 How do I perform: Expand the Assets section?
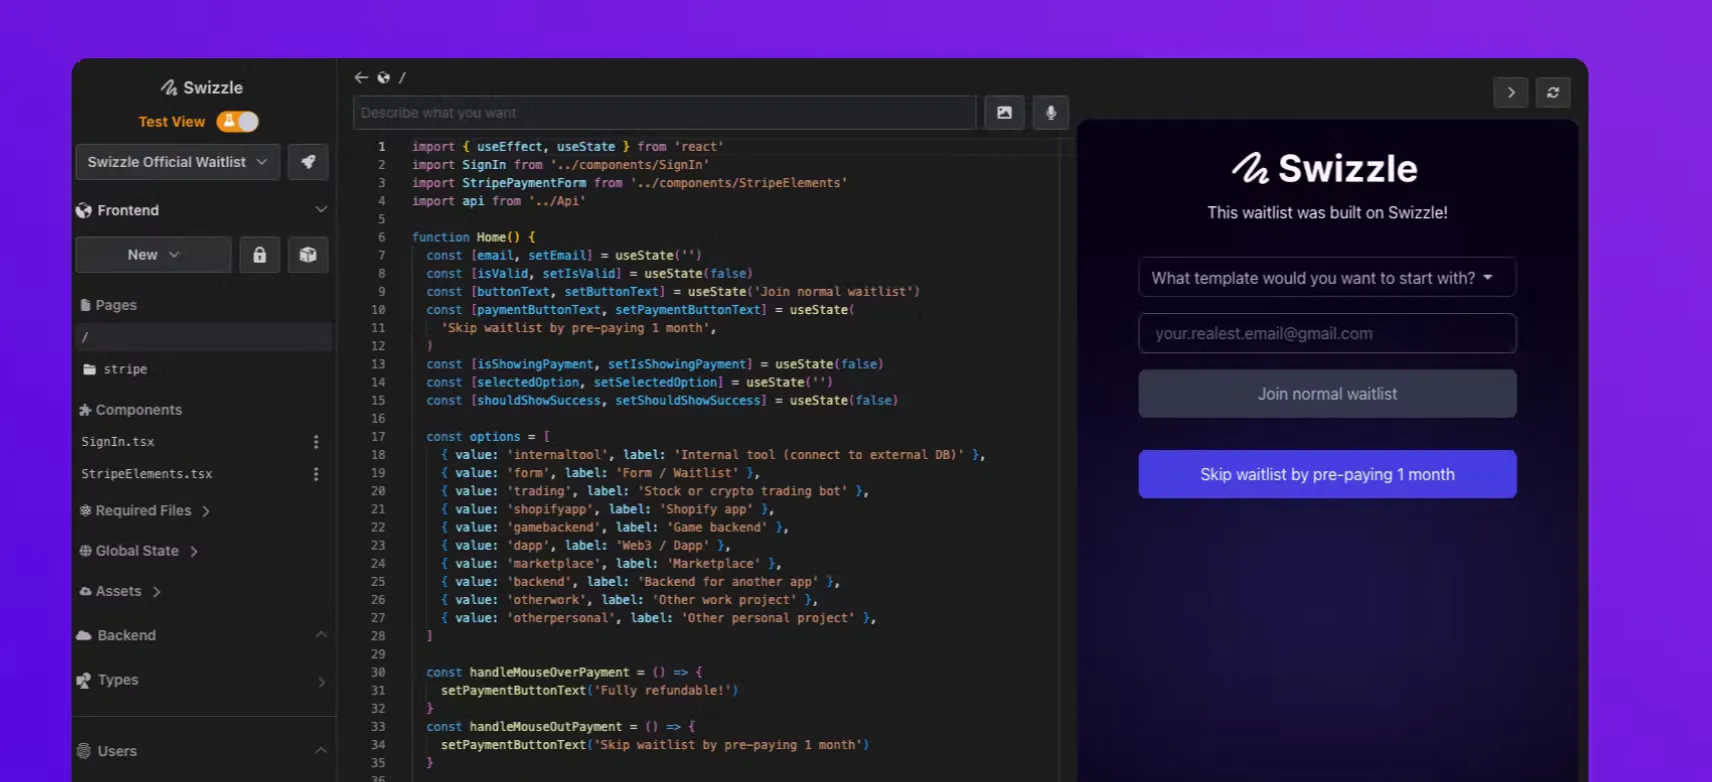click(x=120, y=591)
